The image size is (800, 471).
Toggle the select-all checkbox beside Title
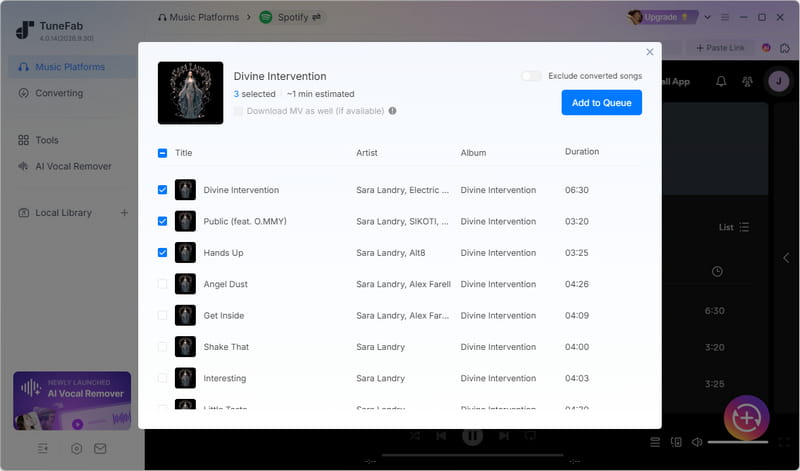coord(162,153)
